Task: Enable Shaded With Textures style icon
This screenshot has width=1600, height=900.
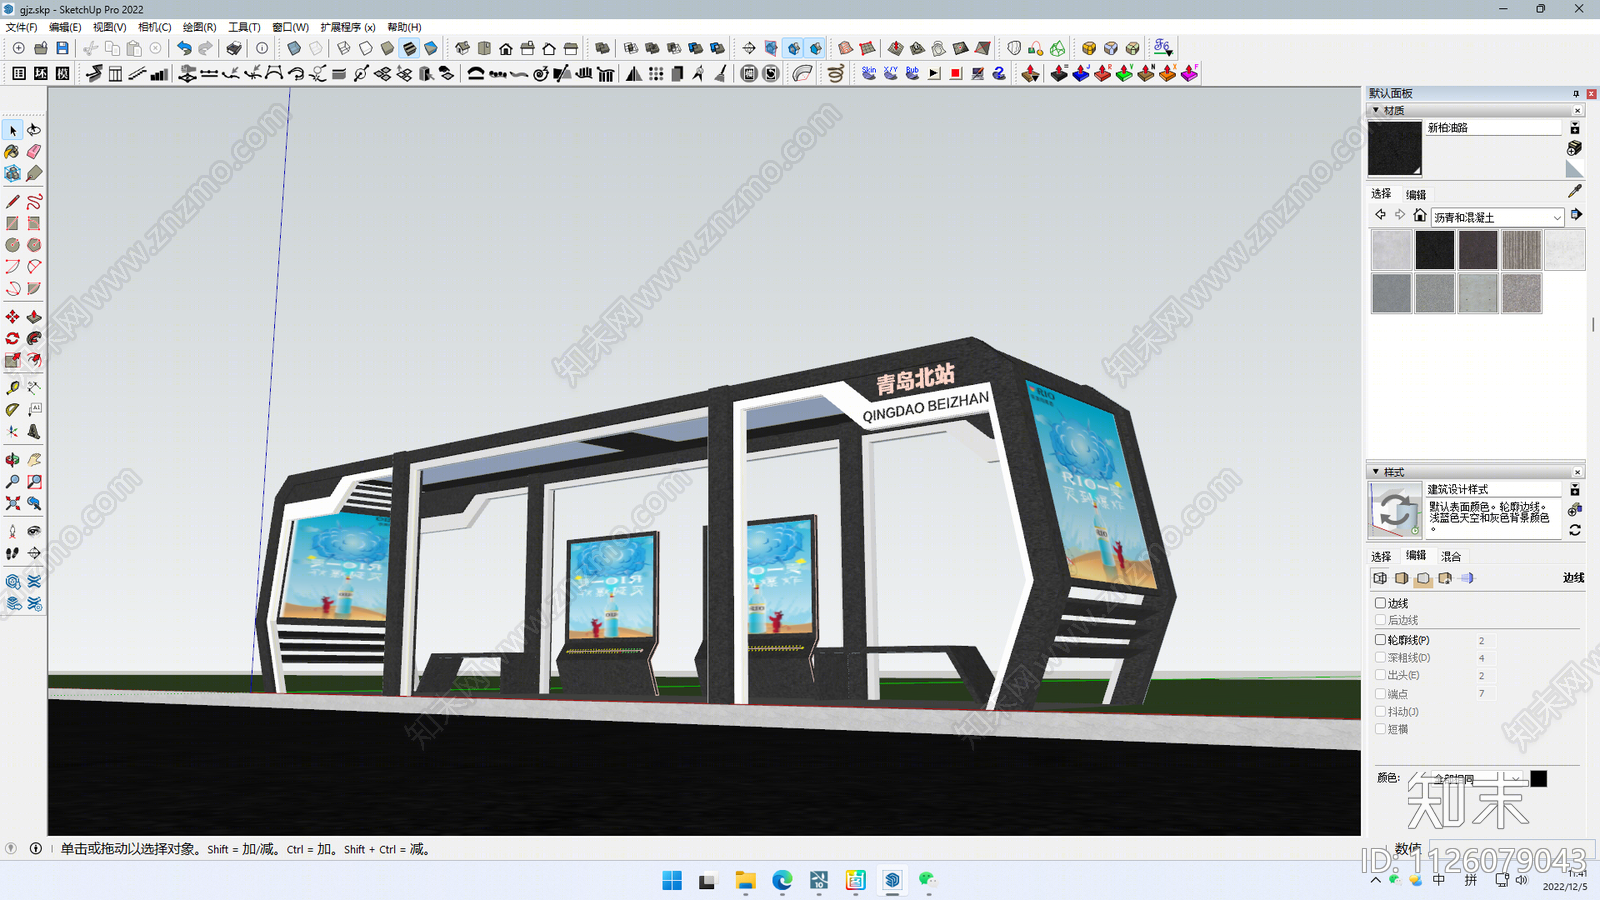Action: tap(409, 48)
